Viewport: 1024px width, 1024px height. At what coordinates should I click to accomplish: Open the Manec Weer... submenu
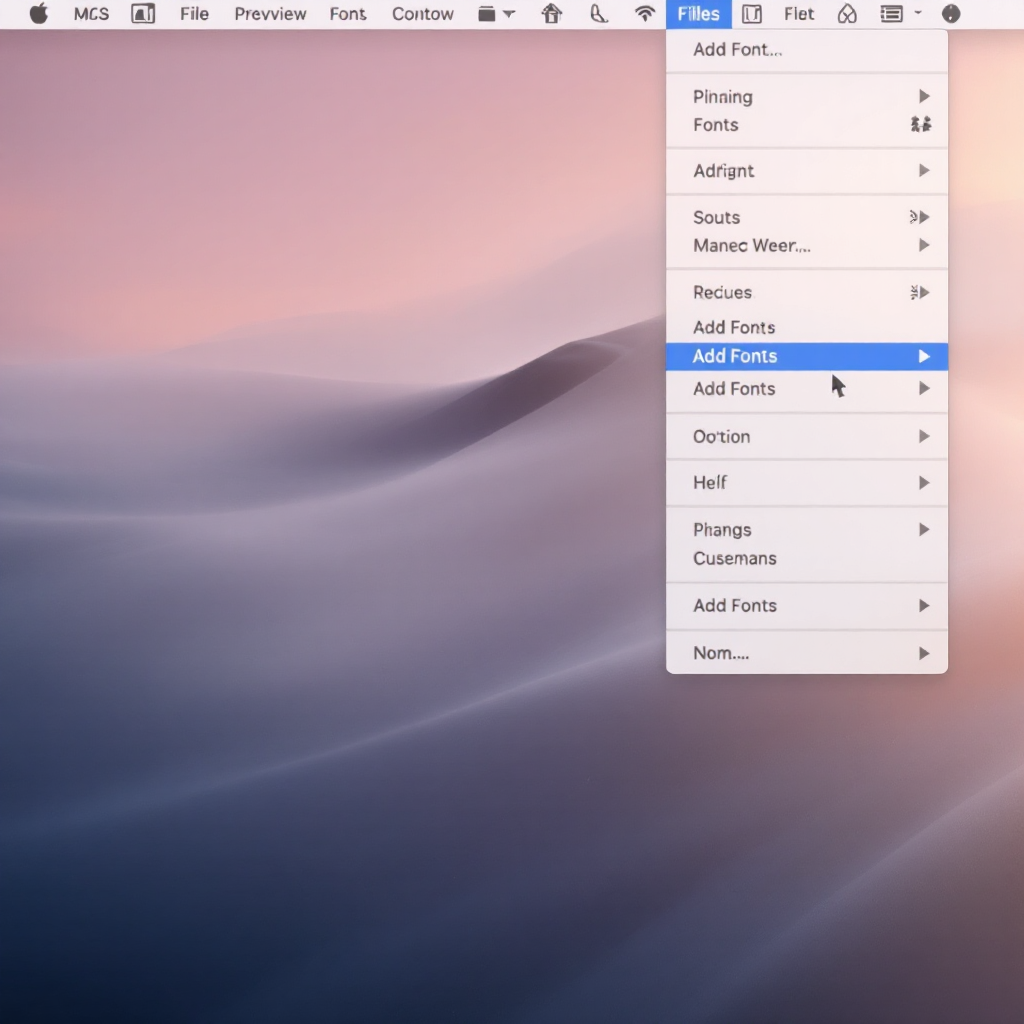click(x=807, y=246)
